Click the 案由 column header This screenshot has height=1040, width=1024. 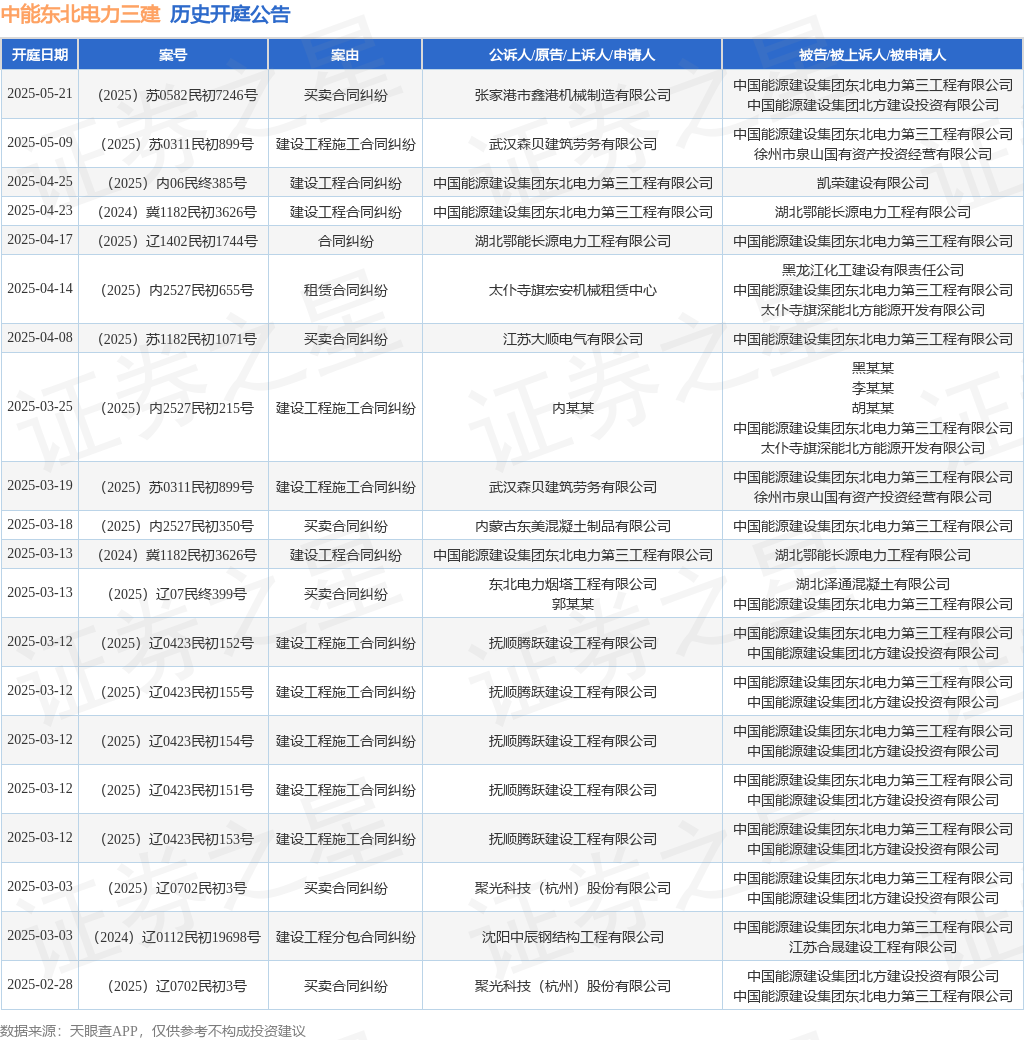pyautogui.click(x=345, y=55)
